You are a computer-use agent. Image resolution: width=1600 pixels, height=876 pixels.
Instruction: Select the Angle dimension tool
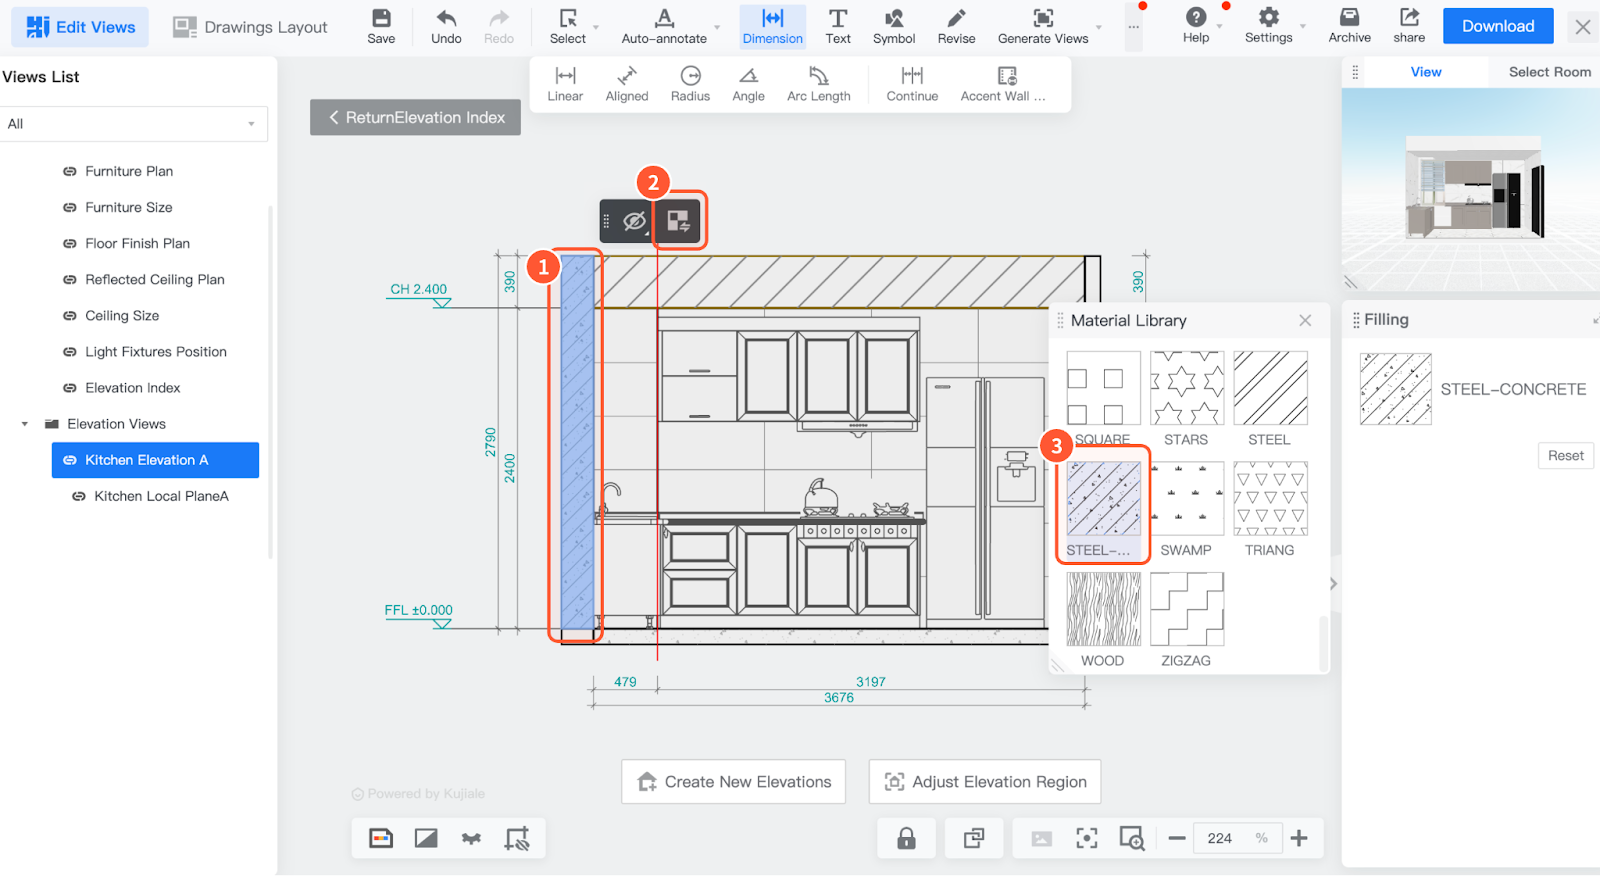748,84
